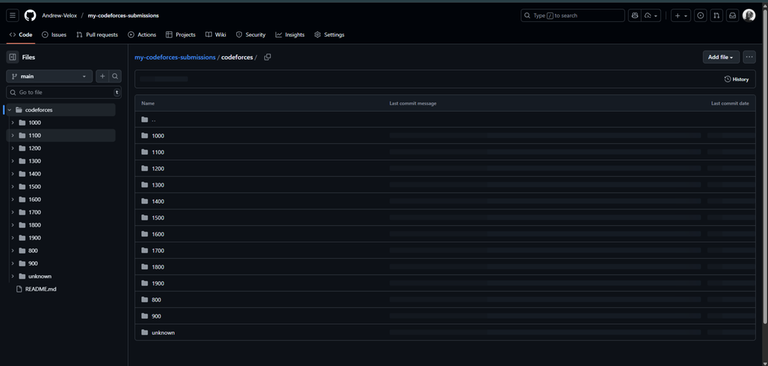Click the search icon beside branch selector
Viewport: 768px width, 366px height.
pyautogui.click(x=115, y=76)
